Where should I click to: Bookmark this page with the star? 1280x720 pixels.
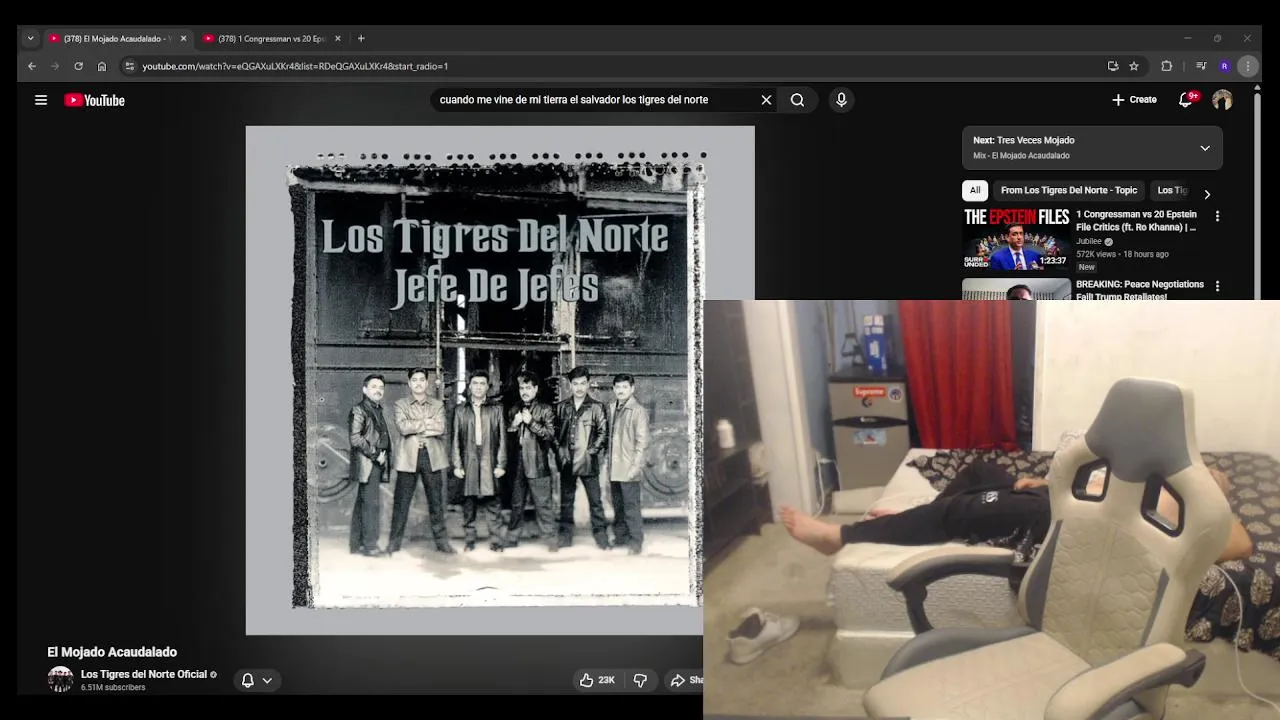[1134, 66]
